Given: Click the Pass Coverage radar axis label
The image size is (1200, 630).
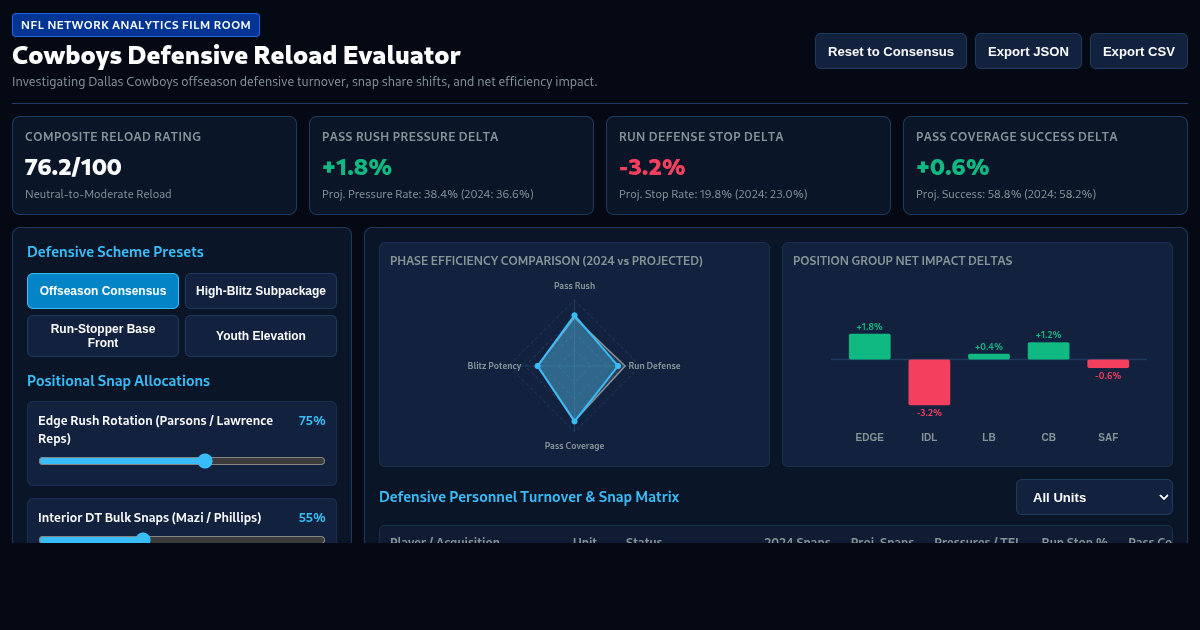Looking at the screenshot, I should click(x=574, y=446).
